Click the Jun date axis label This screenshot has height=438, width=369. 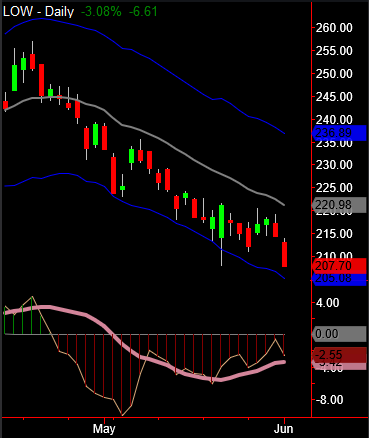point(284,429)
